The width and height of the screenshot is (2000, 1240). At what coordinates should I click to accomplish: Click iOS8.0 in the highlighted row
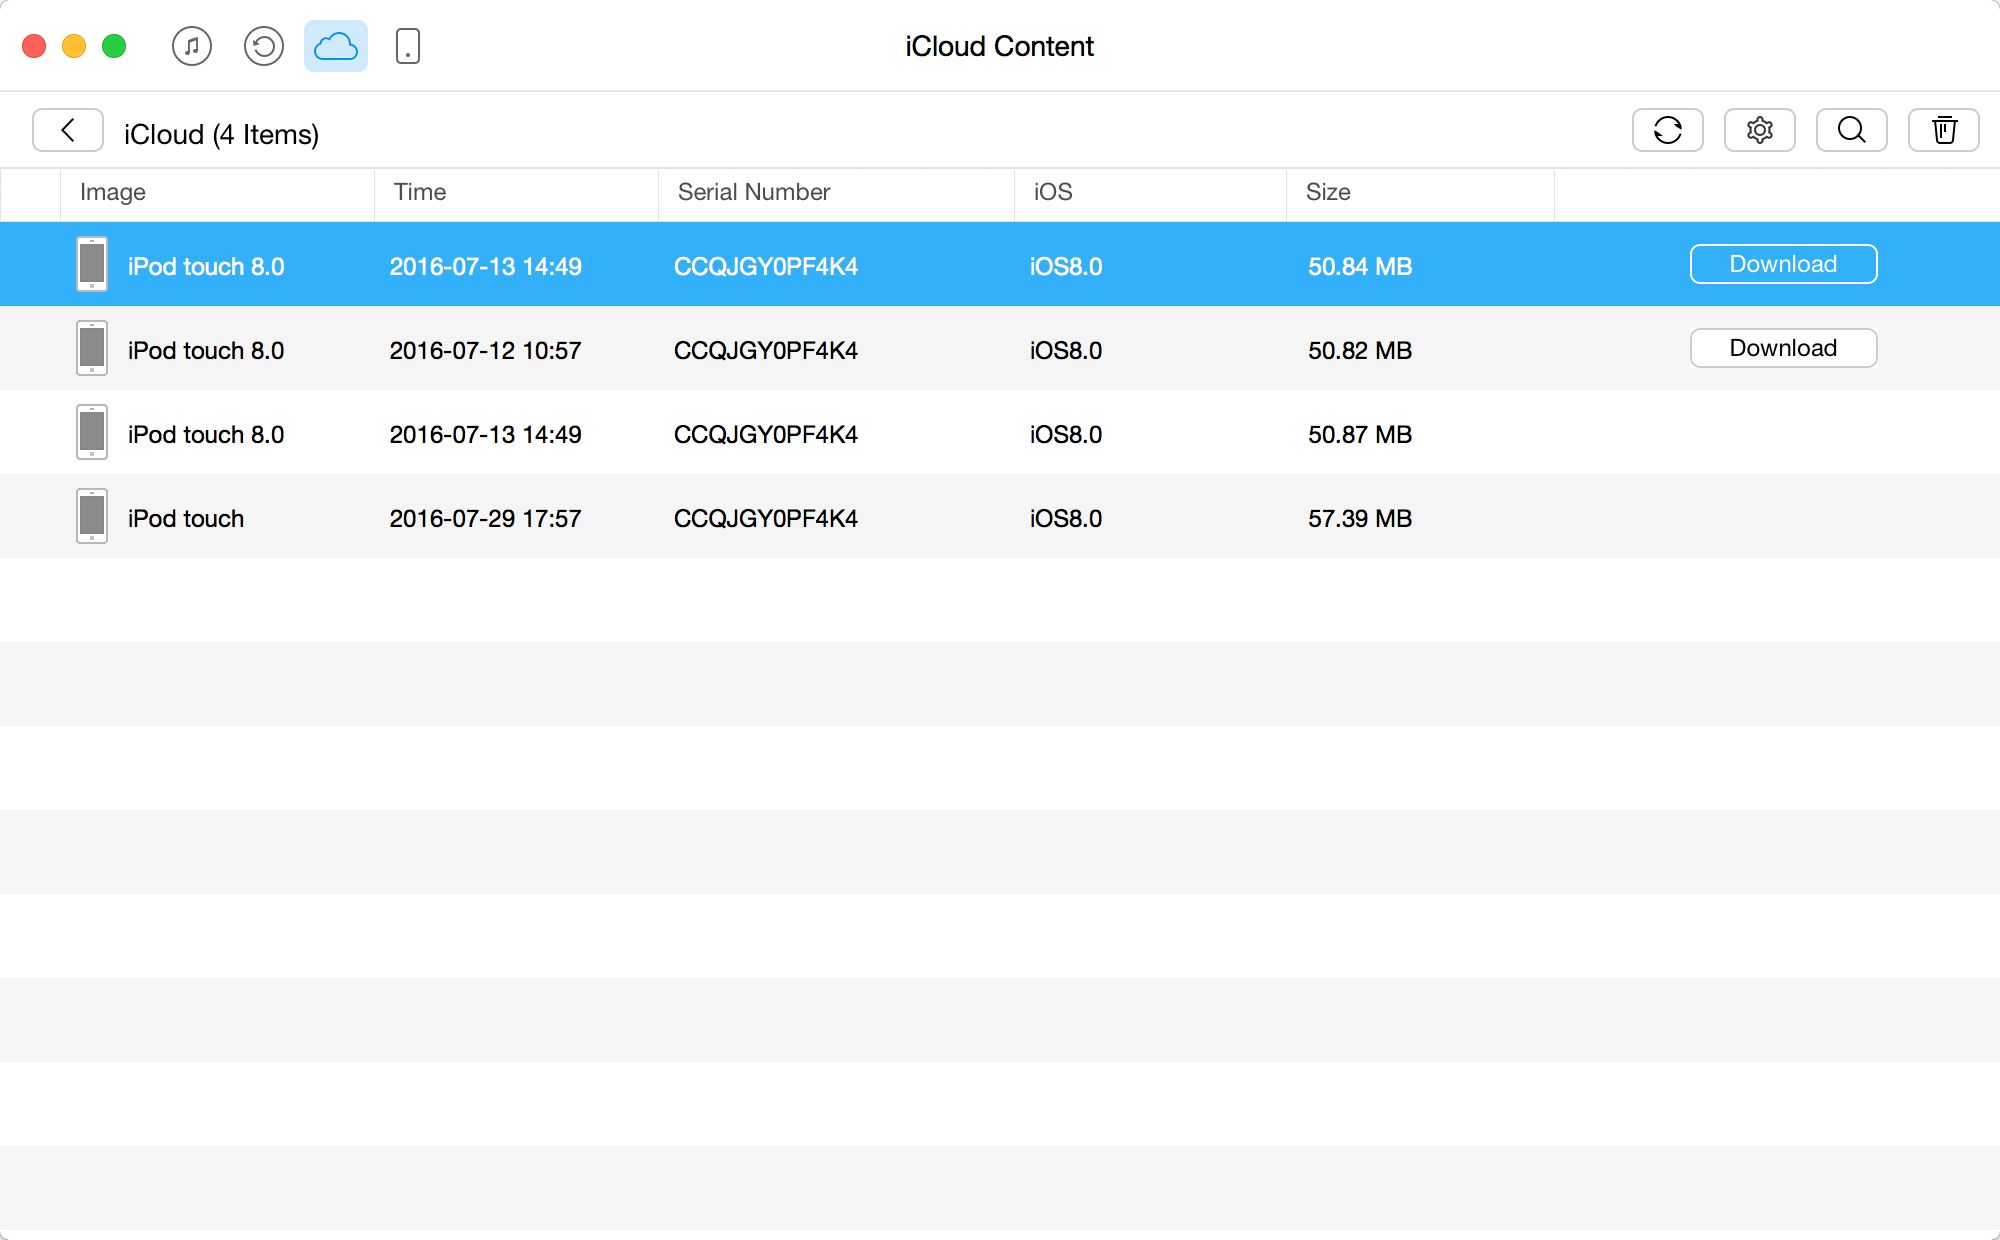[x=1066, y=267]
